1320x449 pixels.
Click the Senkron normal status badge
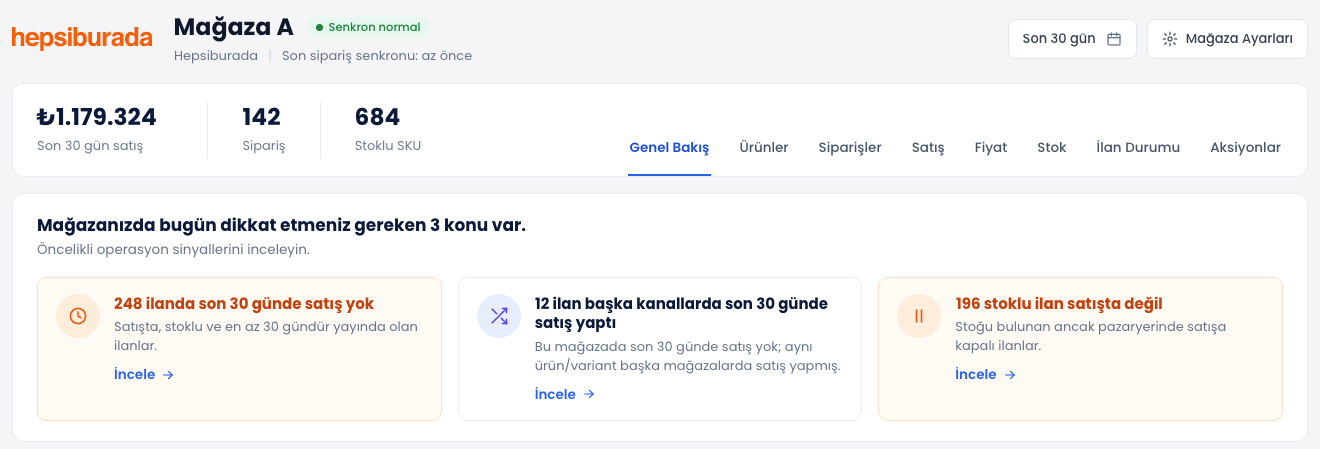coord(367,27)
